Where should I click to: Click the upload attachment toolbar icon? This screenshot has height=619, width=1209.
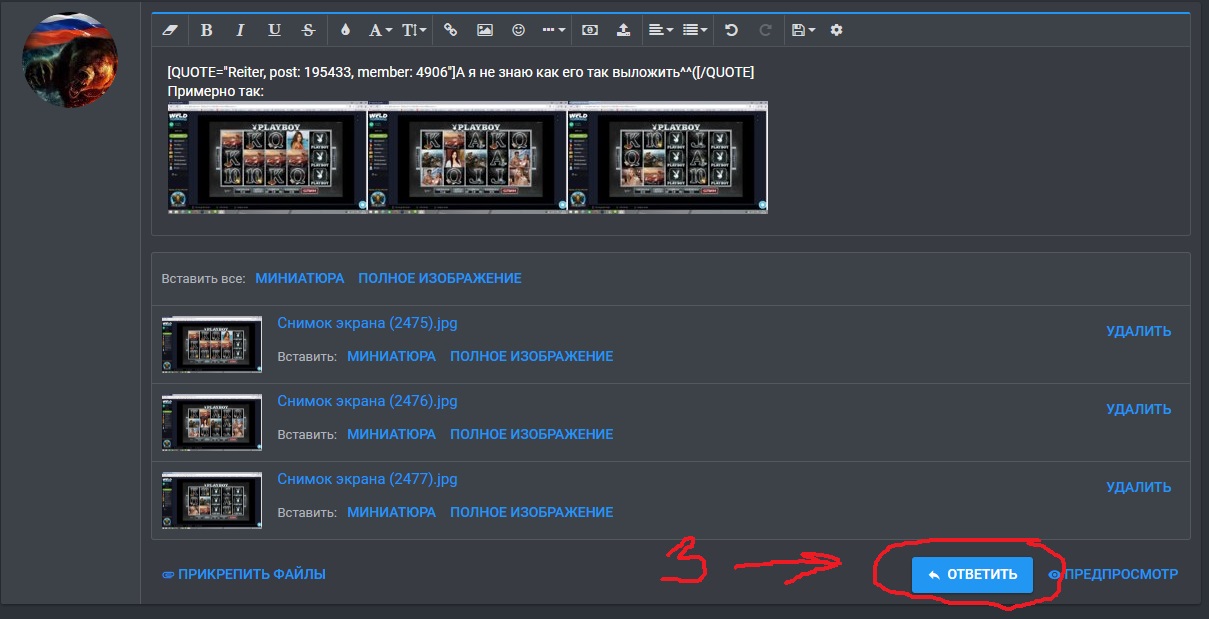pyautogui.click(x=623, y=30)
